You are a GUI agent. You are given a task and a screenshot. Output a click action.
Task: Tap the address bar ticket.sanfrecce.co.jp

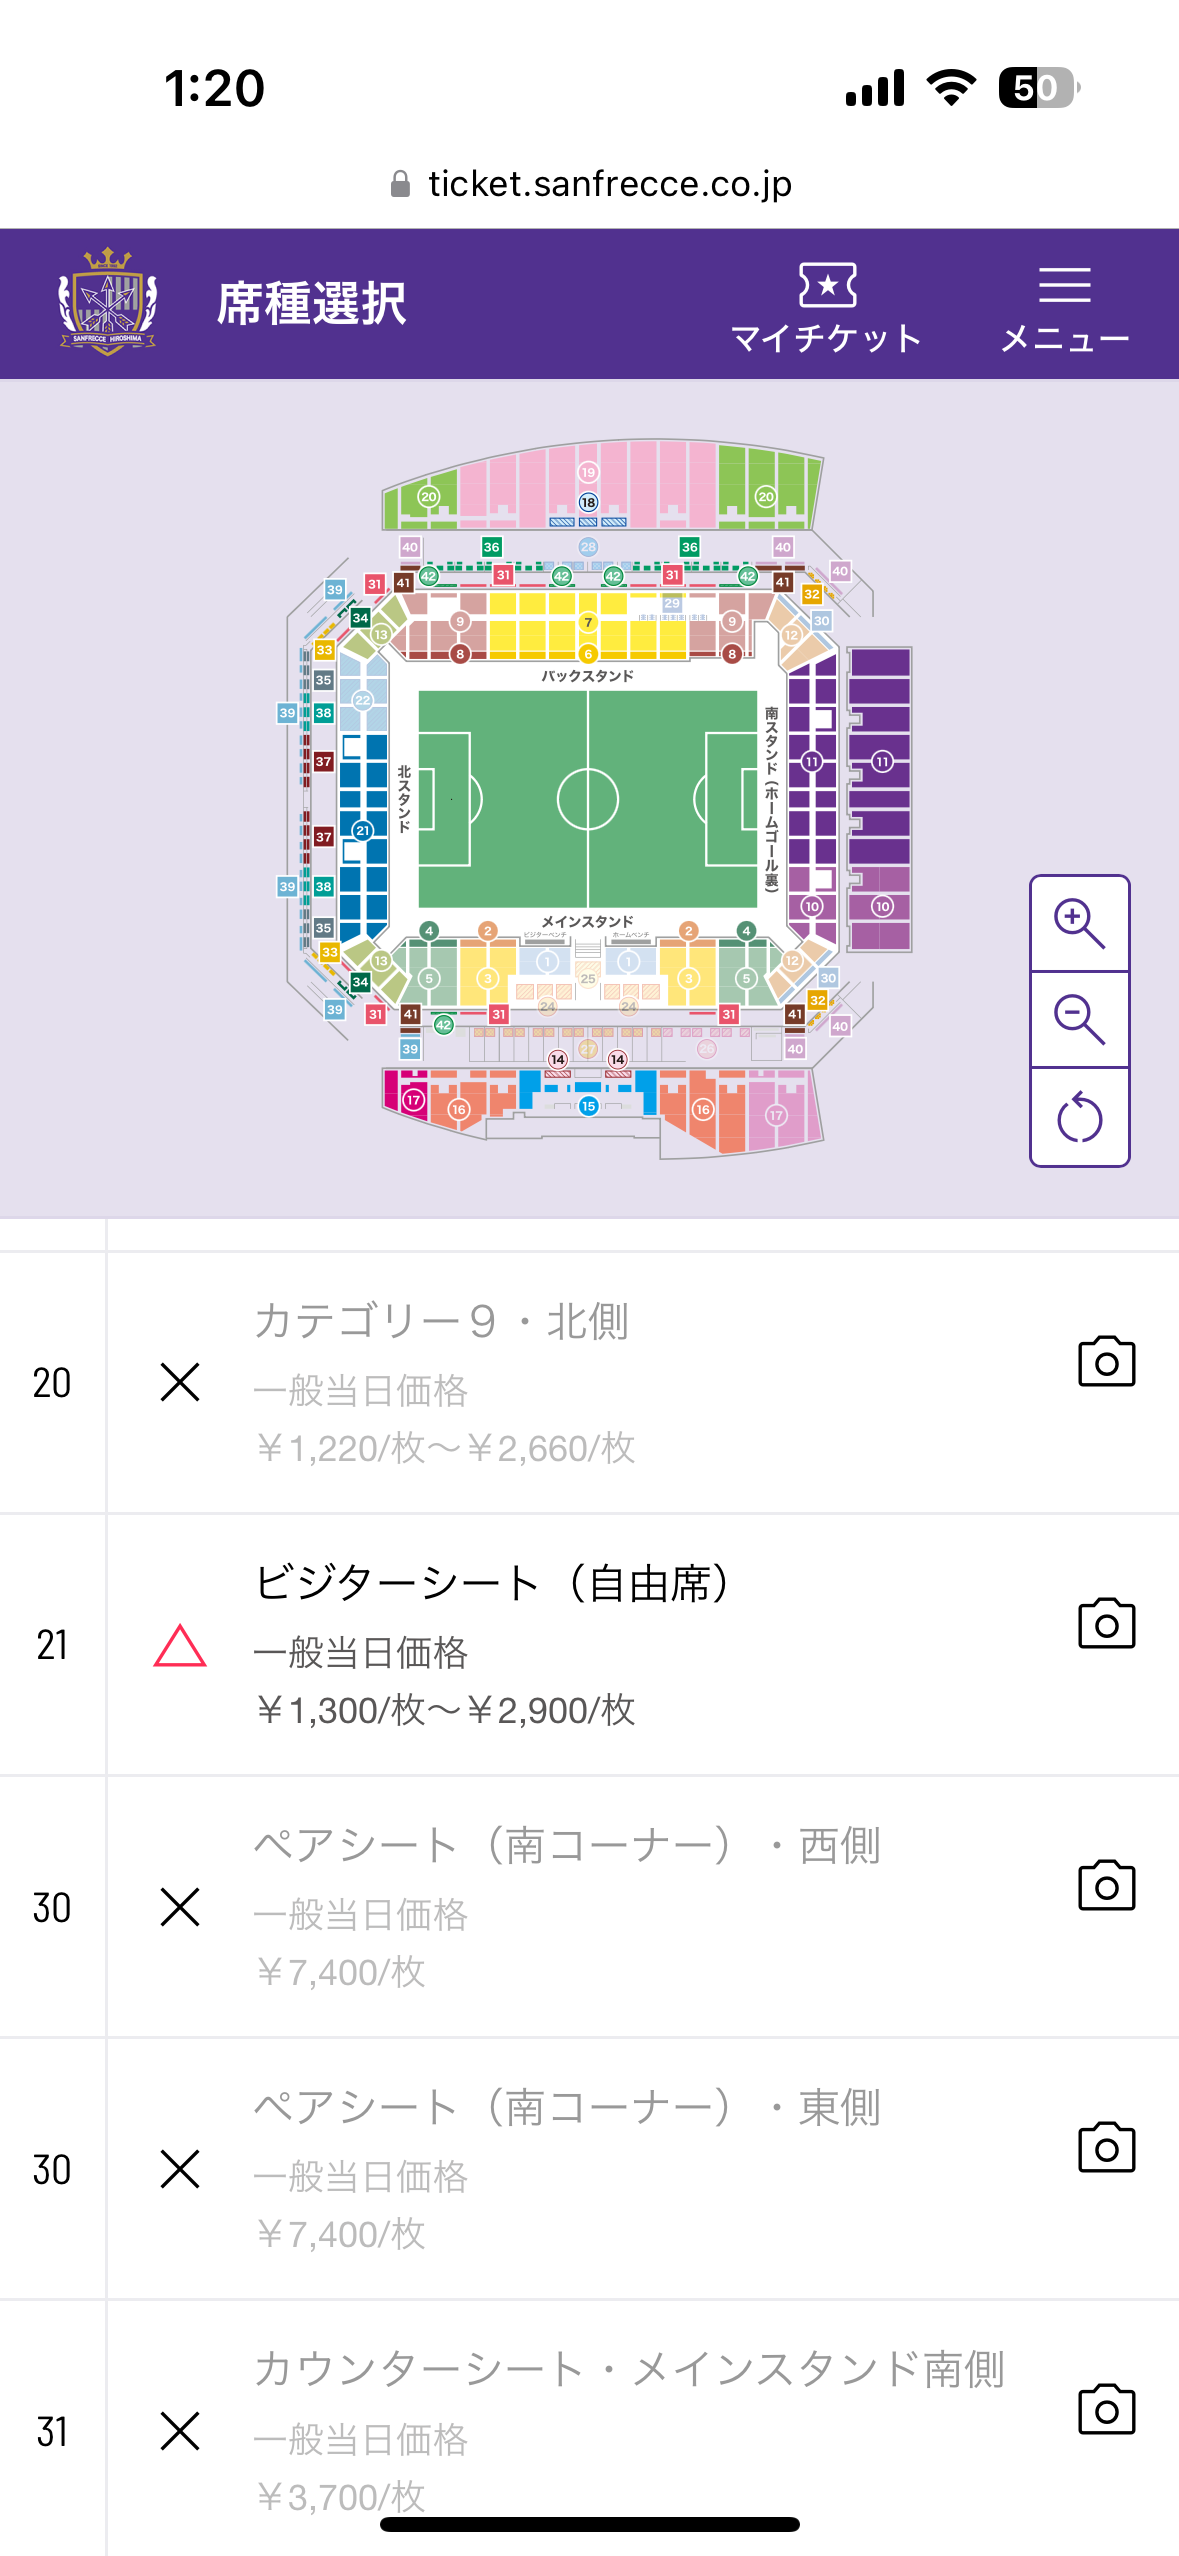point(590,184)
